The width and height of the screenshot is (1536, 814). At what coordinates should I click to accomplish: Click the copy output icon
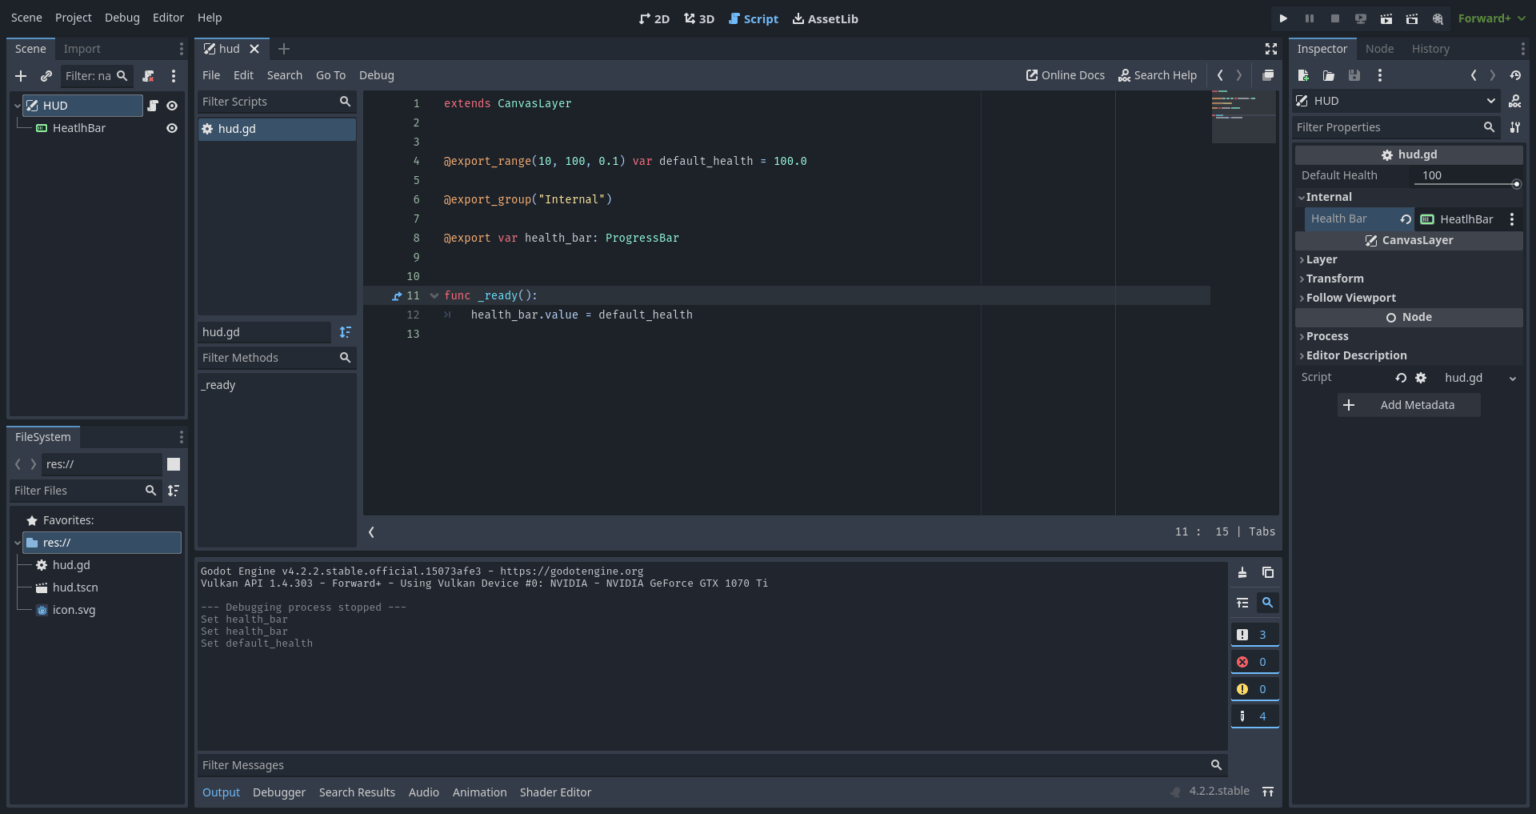coord(1268,573)
